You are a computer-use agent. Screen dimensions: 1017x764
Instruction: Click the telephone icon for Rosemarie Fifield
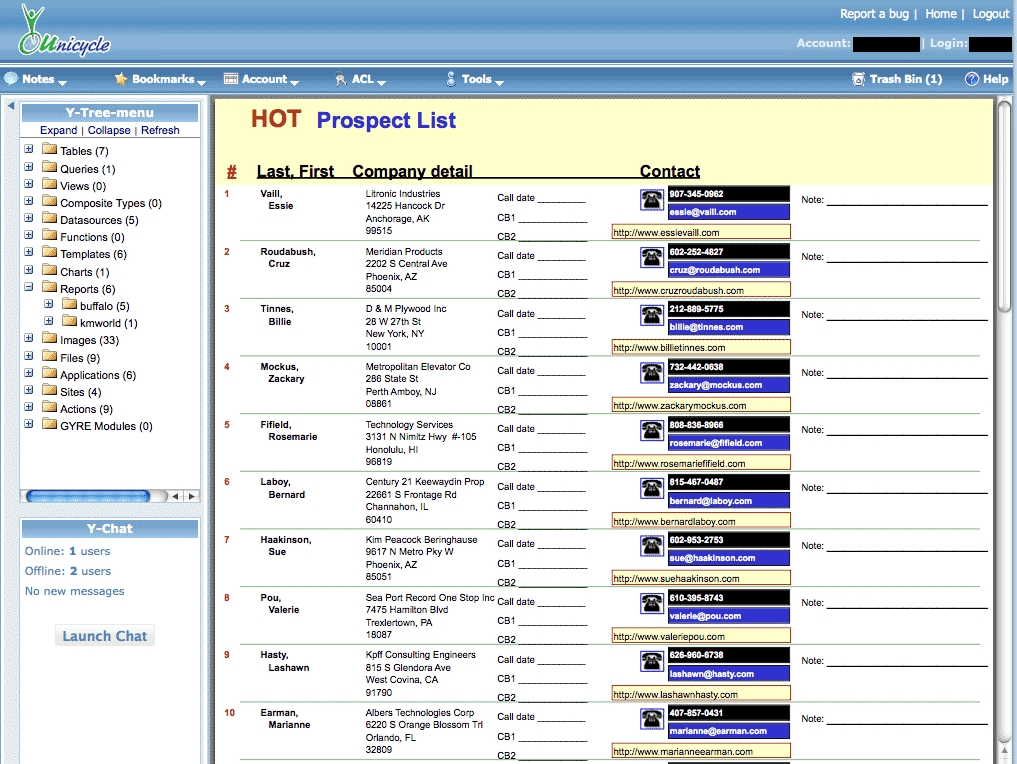[x=651, y=430]
